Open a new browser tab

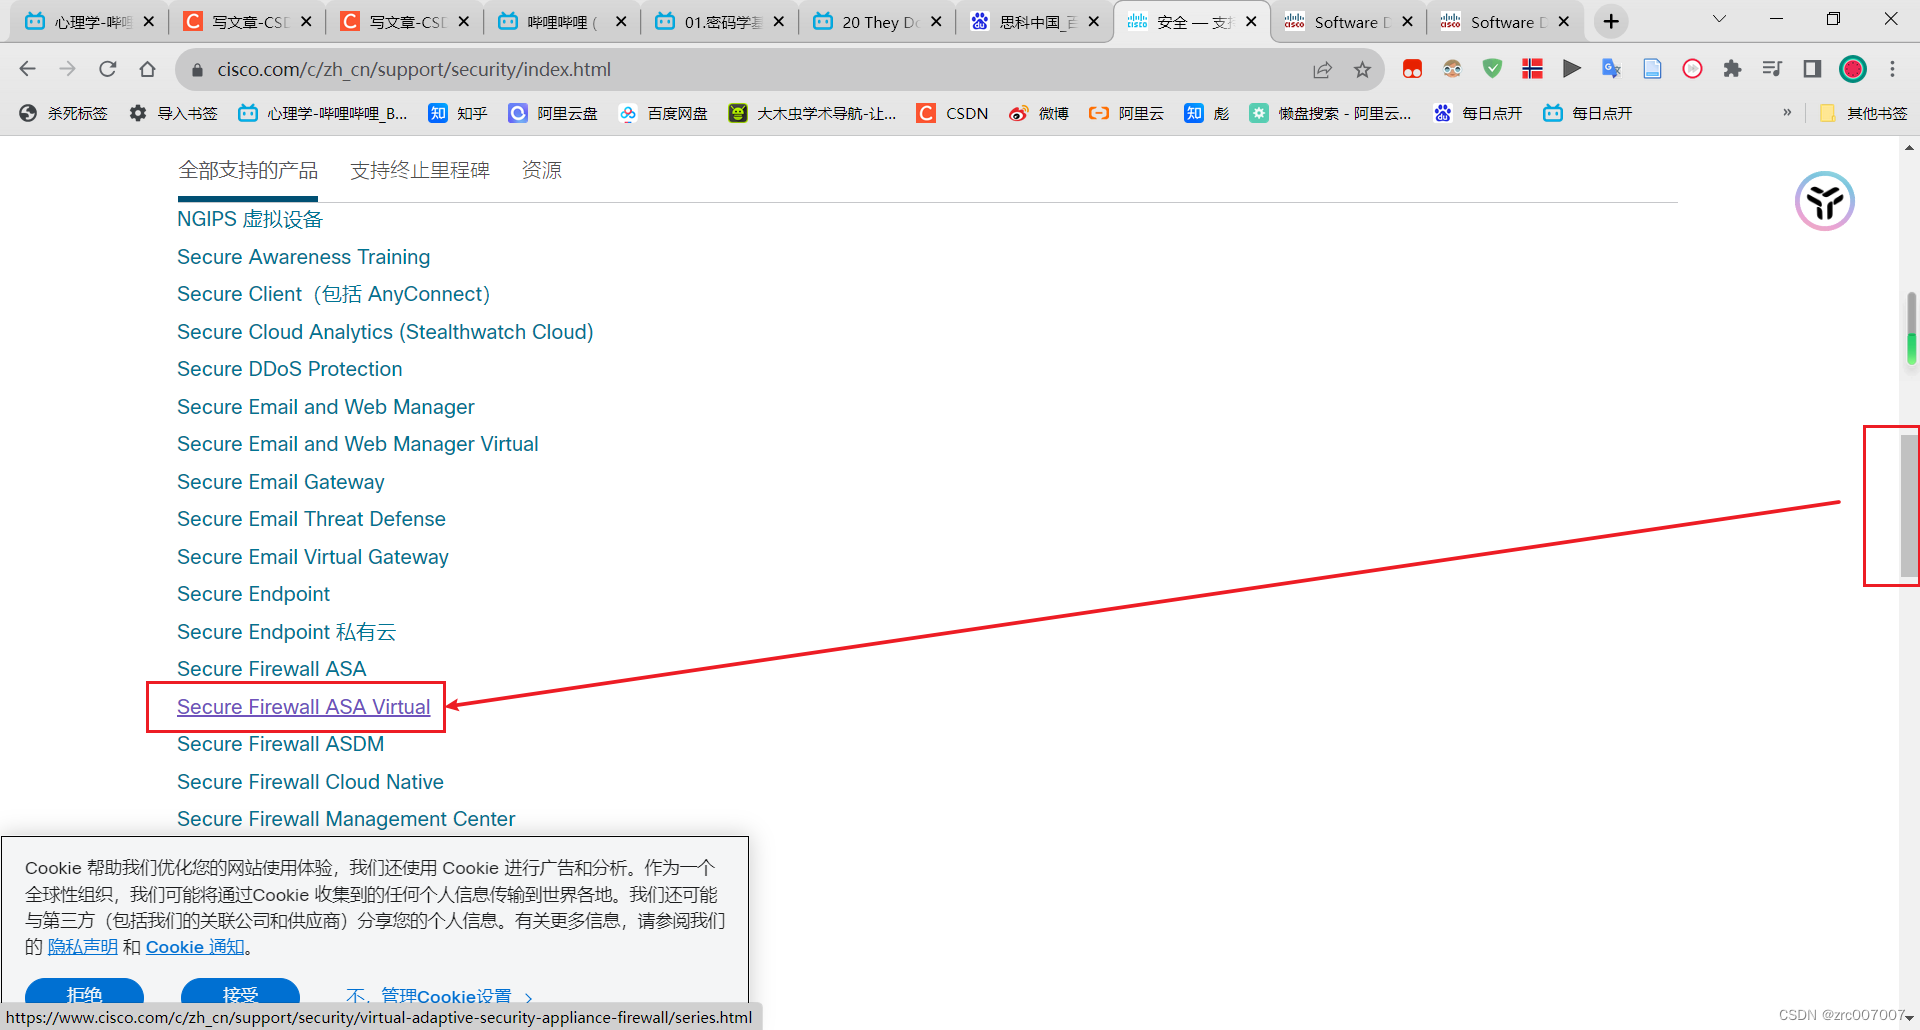click(x=1611, y=21)
